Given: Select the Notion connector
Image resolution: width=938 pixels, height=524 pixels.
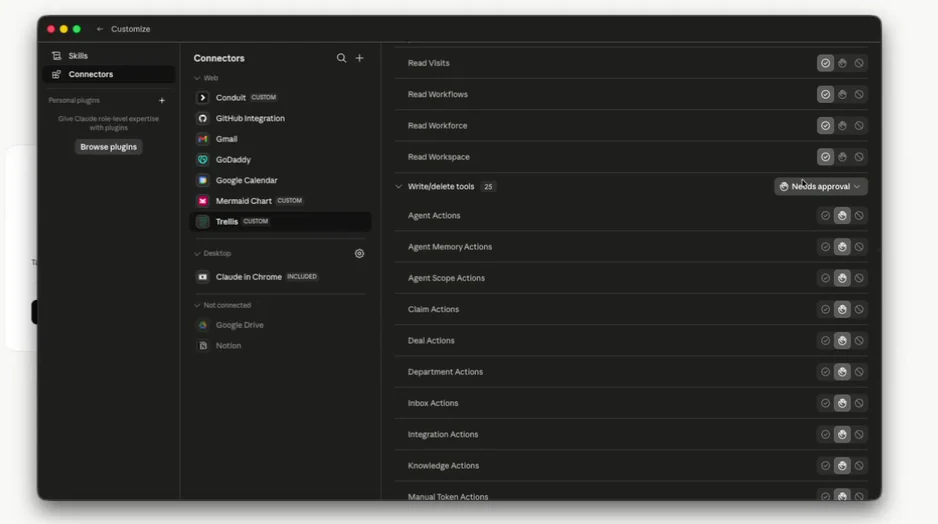Looking at the screenshot, I should click(280, 346).
